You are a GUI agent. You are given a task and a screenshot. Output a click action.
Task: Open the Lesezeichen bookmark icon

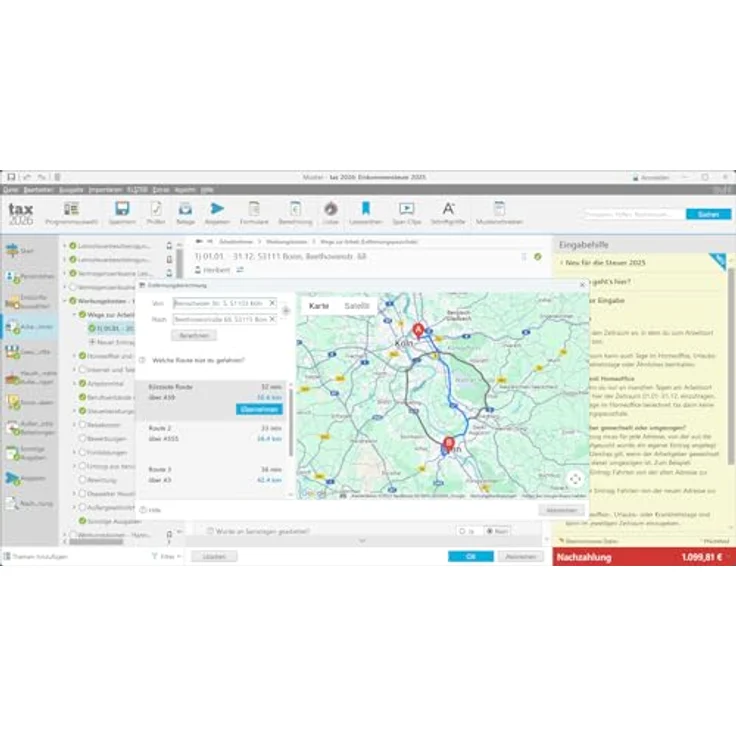click(x=366, y=208)
